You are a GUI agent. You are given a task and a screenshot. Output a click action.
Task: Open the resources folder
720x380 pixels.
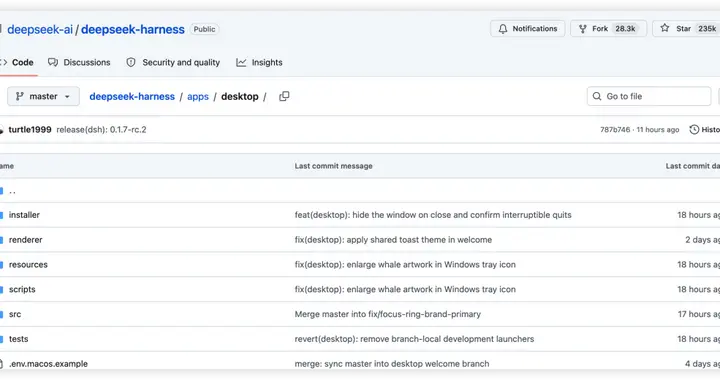(28, 264)
